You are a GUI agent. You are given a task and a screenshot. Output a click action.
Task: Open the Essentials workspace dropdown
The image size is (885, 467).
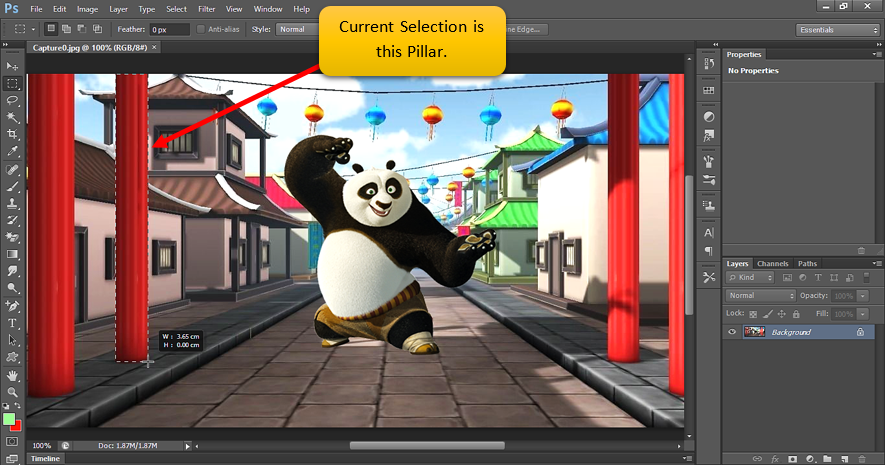[x=838, y=30]
